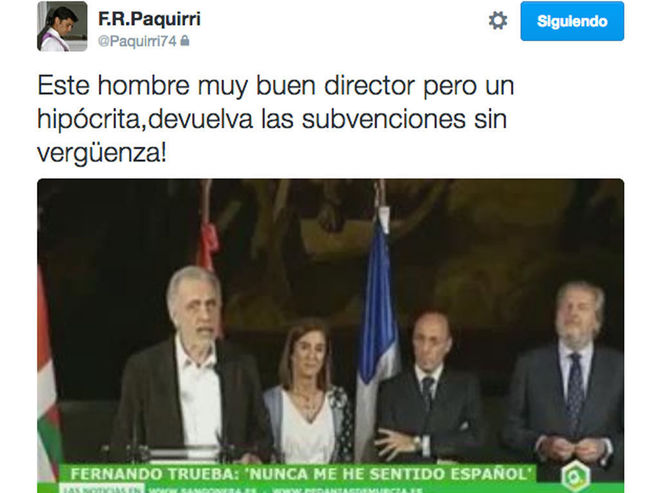Click the bald man with crossed arms

(427, 387)
